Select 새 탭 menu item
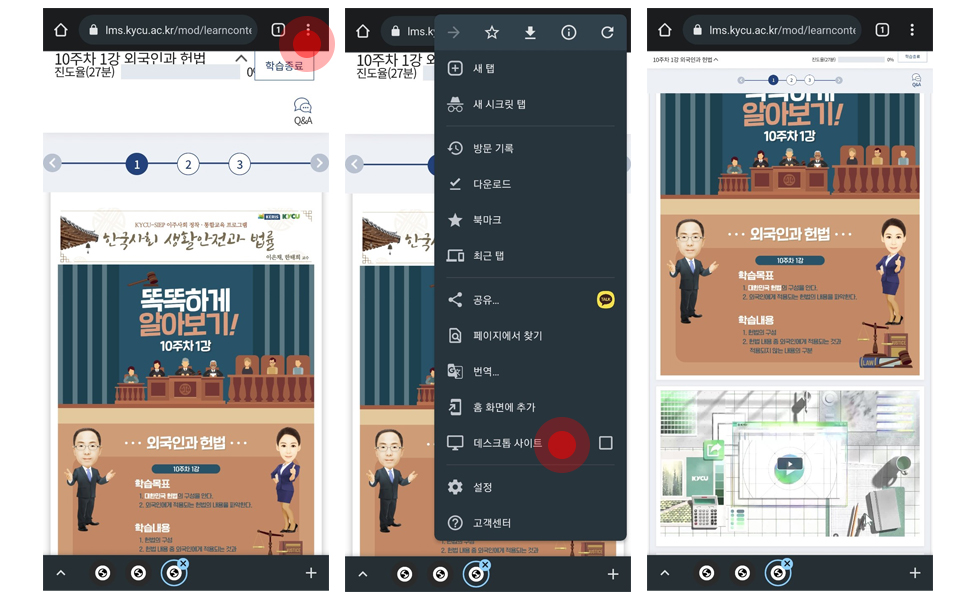This screenshot has width=976, height=600. pyautogui.click(x=530, y=68)
